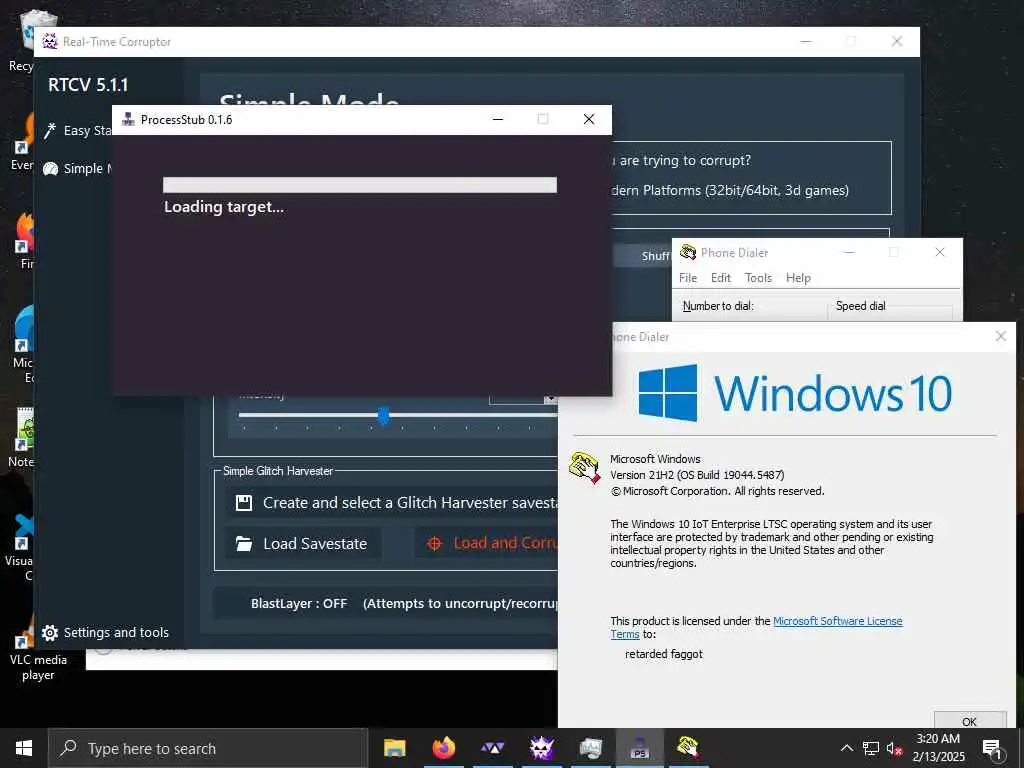Click the Number to dial label
The width and height of the screenshot is (1024, 768).
pos(718,306)
